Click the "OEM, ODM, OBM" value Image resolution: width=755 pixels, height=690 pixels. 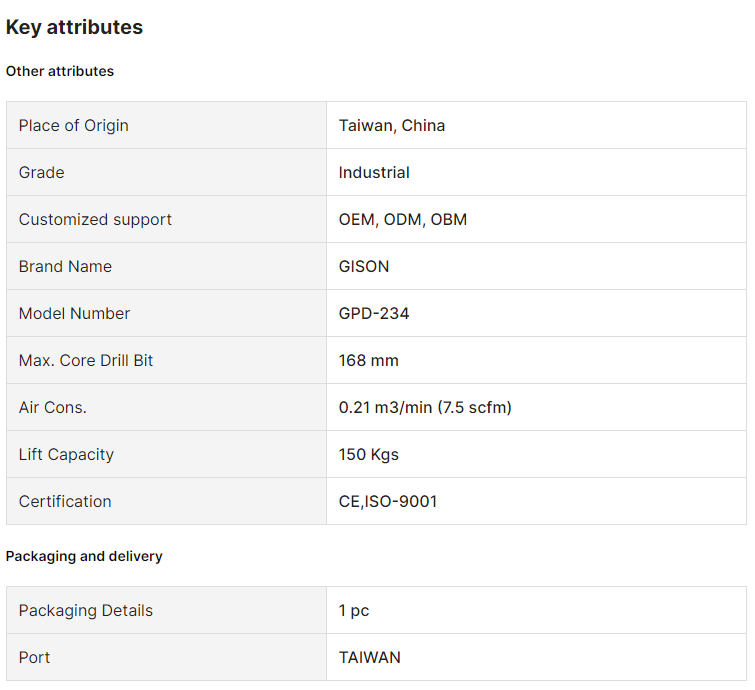click(x=403, y=219)
